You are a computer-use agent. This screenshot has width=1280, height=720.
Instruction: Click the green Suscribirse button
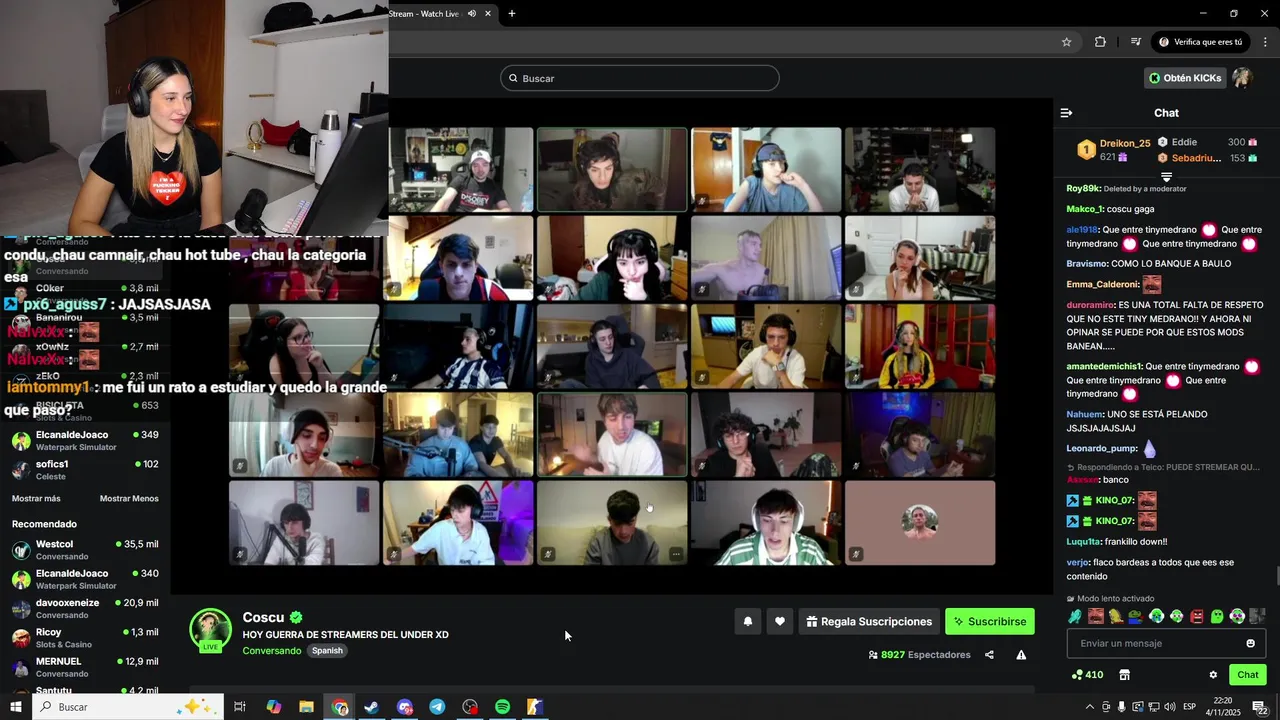[x=990, y=621]
